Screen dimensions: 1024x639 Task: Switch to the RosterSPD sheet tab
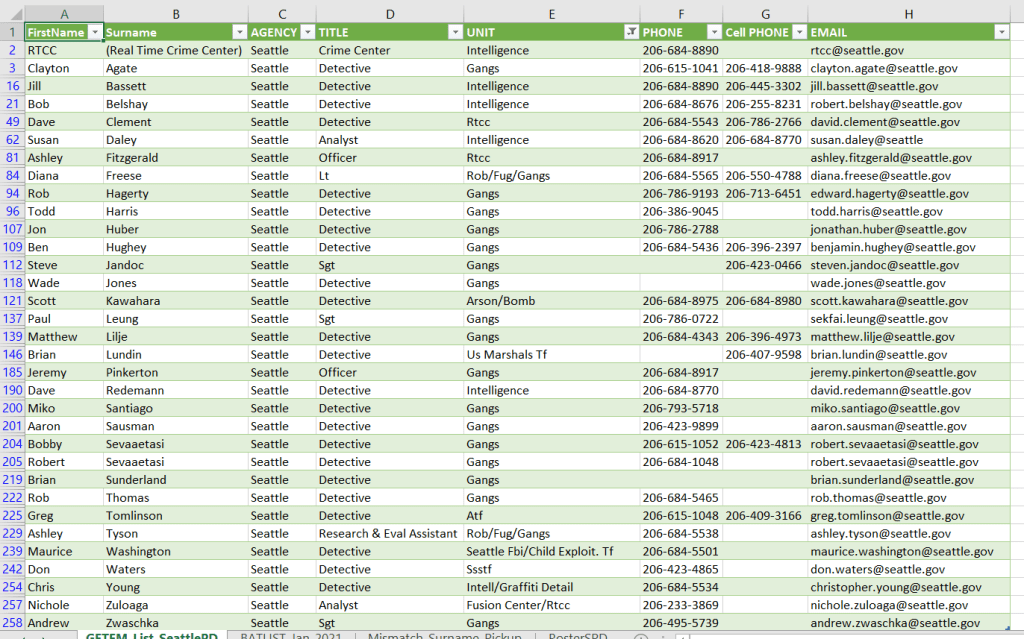[577, 635]
